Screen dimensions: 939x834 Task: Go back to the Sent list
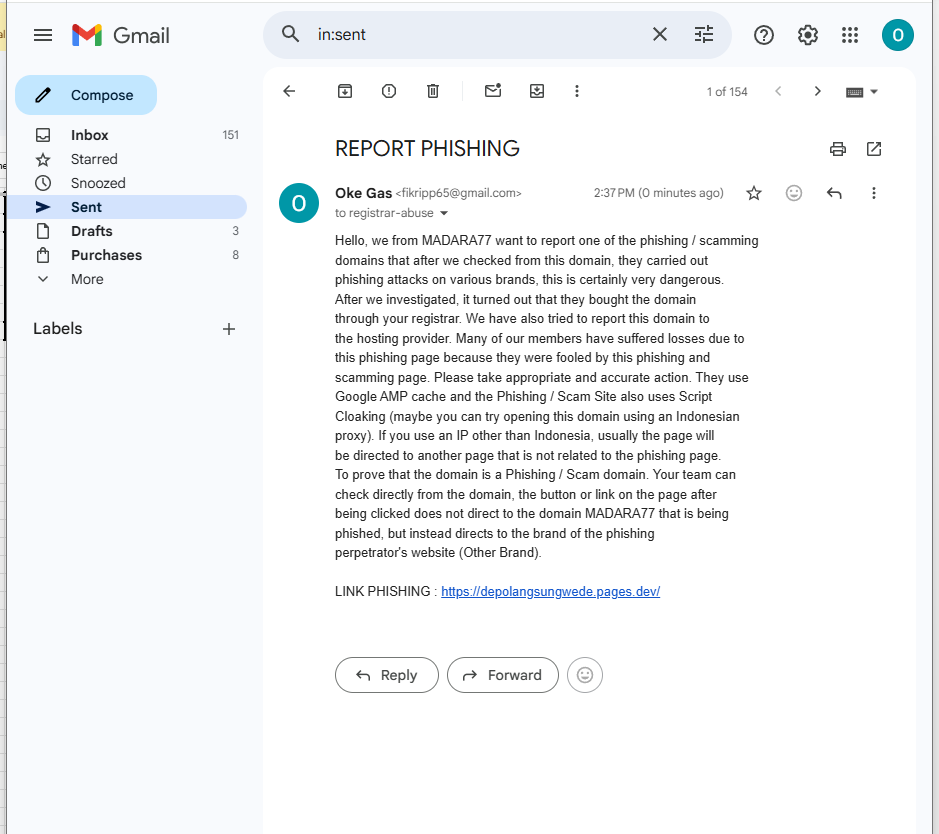point(289,91)
